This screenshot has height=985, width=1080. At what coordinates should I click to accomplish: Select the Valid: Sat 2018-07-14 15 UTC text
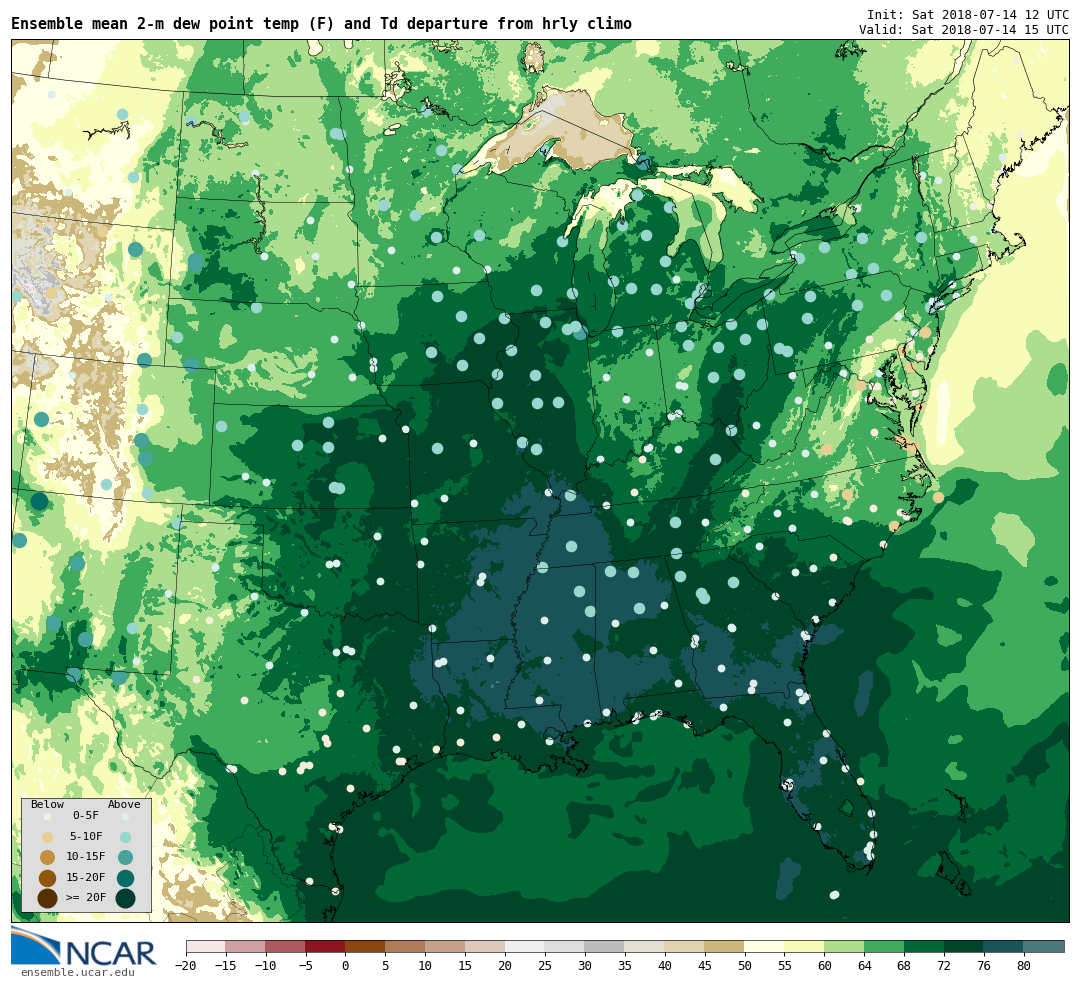(964, 30)
